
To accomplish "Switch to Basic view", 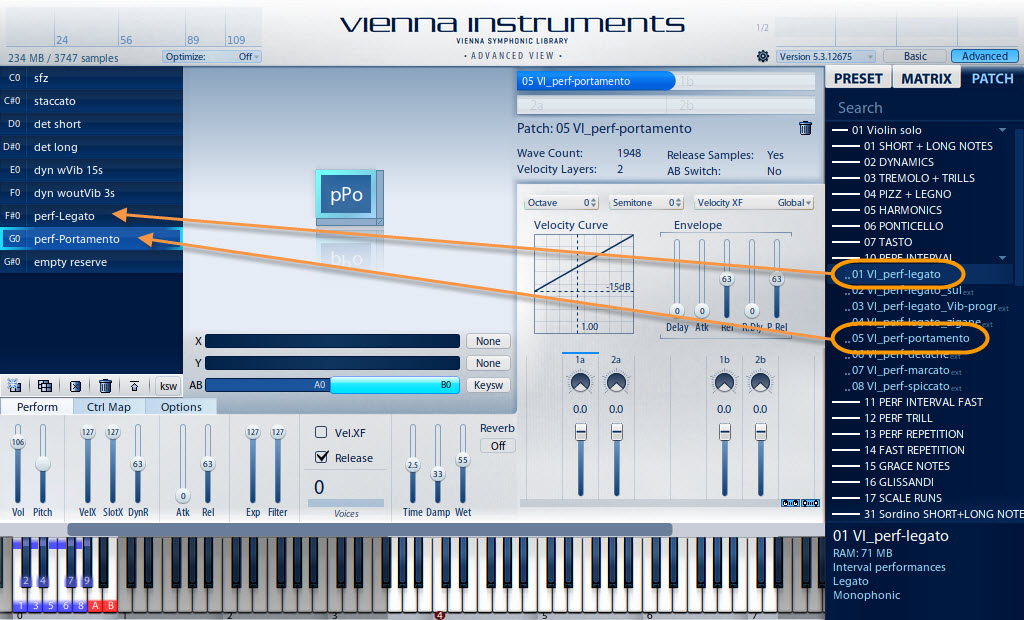I will tap(915, 56).
